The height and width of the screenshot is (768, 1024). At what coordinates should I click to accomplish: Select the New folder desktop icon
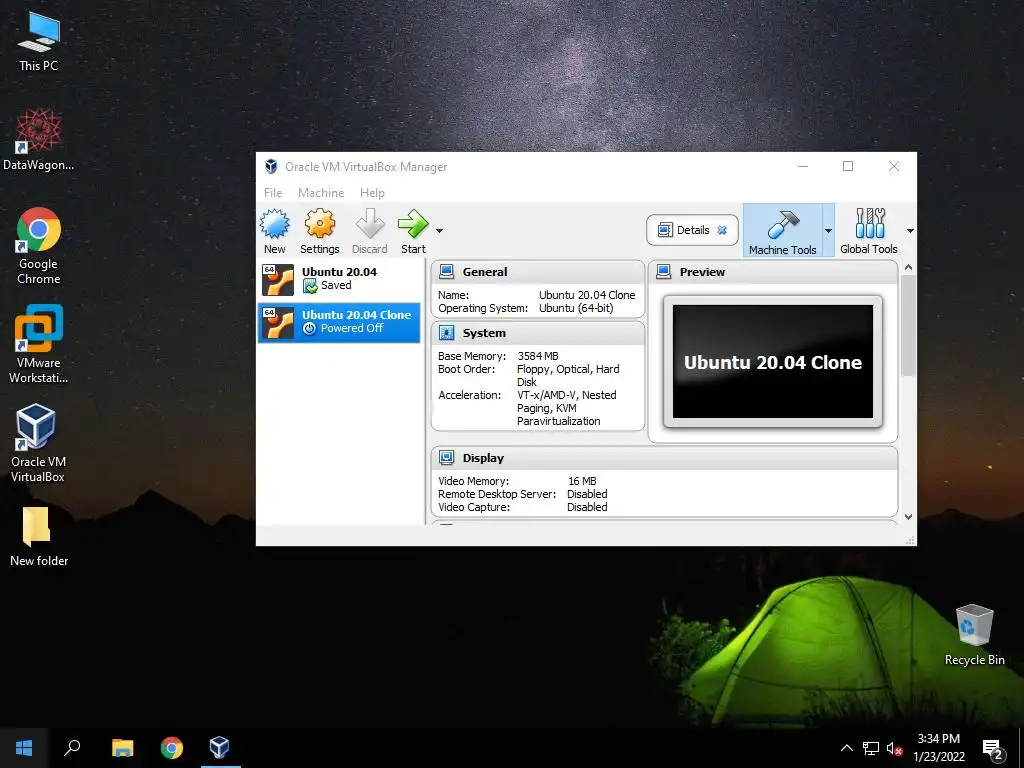point(39,536)
